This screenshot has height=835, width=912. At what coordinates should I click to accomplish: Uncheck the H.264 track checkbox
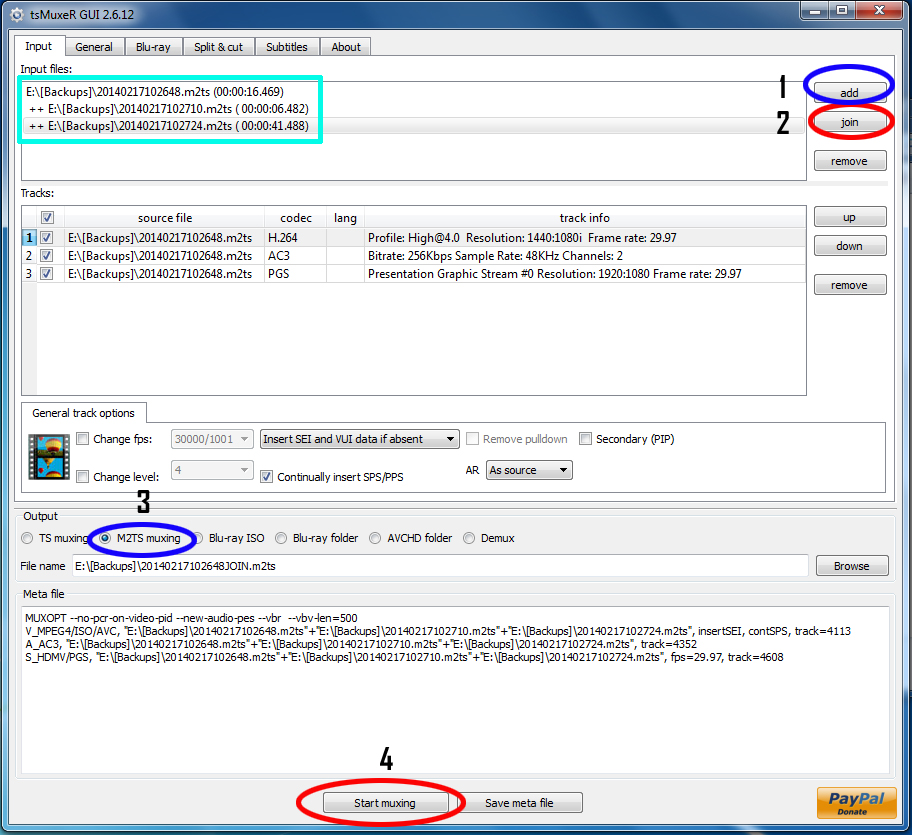[47, 238]
